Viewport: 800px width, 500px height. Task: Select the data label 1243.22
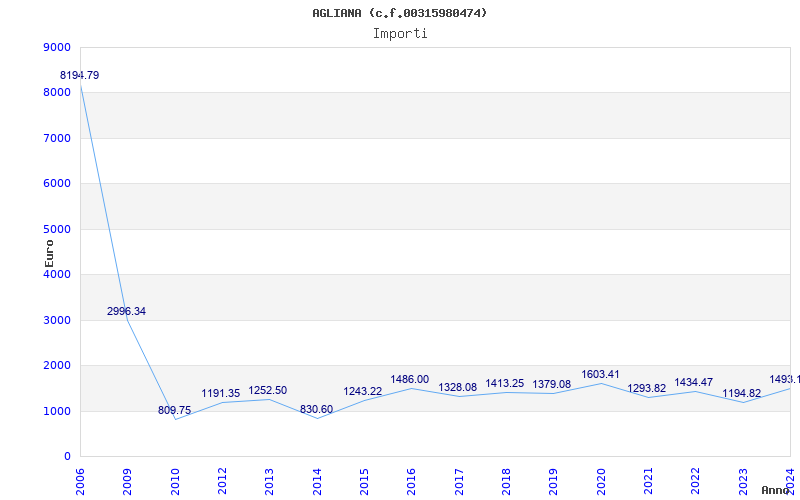363,391
